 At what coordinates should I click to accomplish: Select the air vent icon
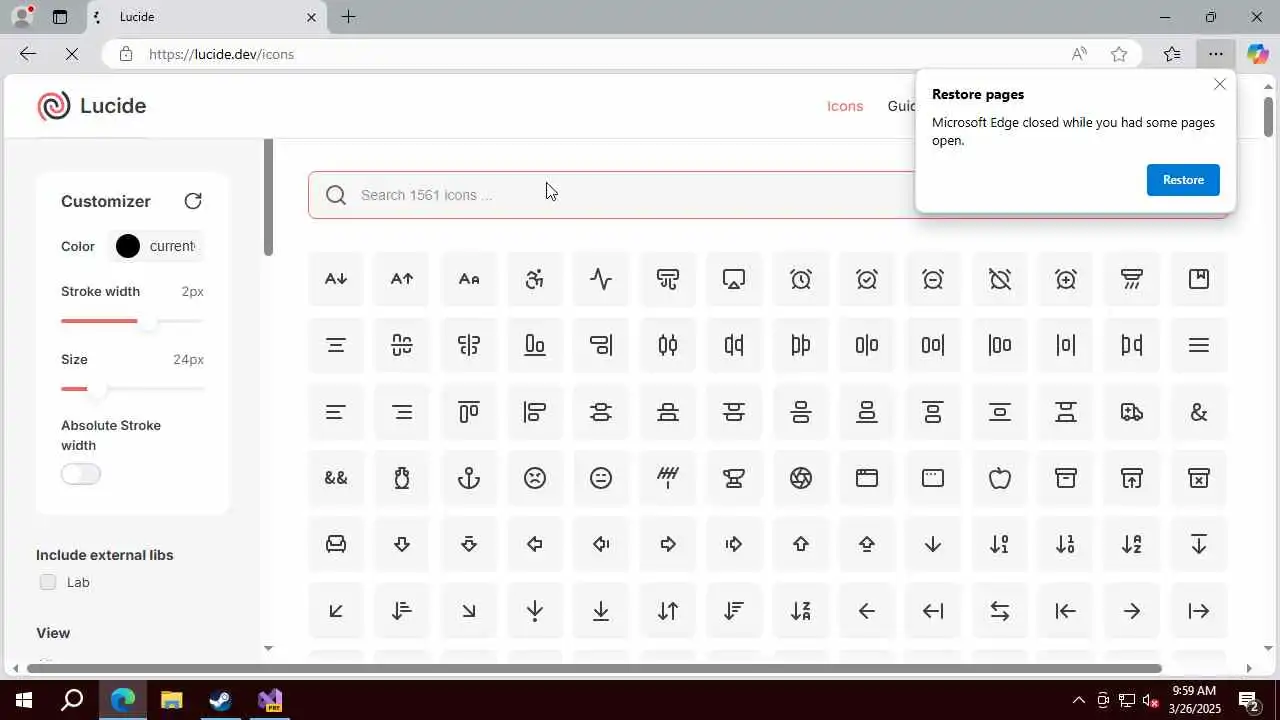[x=668, y=279]
